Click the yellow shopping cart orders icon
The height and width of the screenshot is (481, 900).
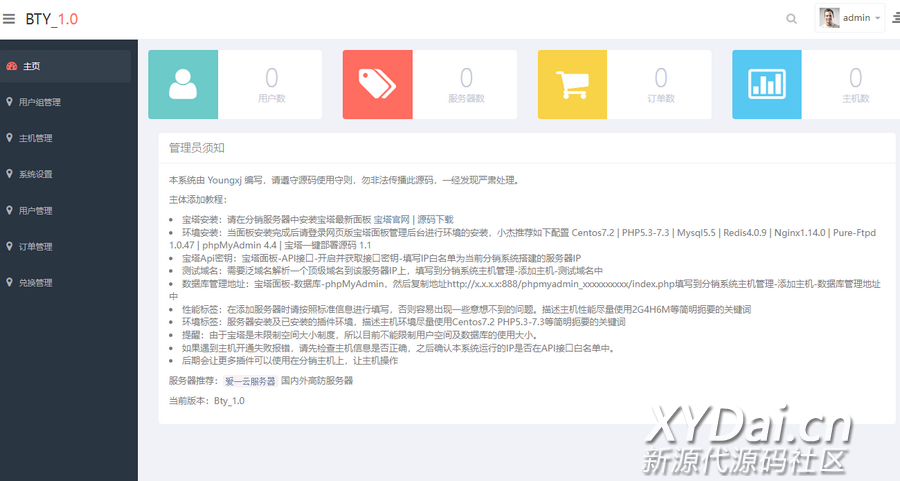pos(572,85)
